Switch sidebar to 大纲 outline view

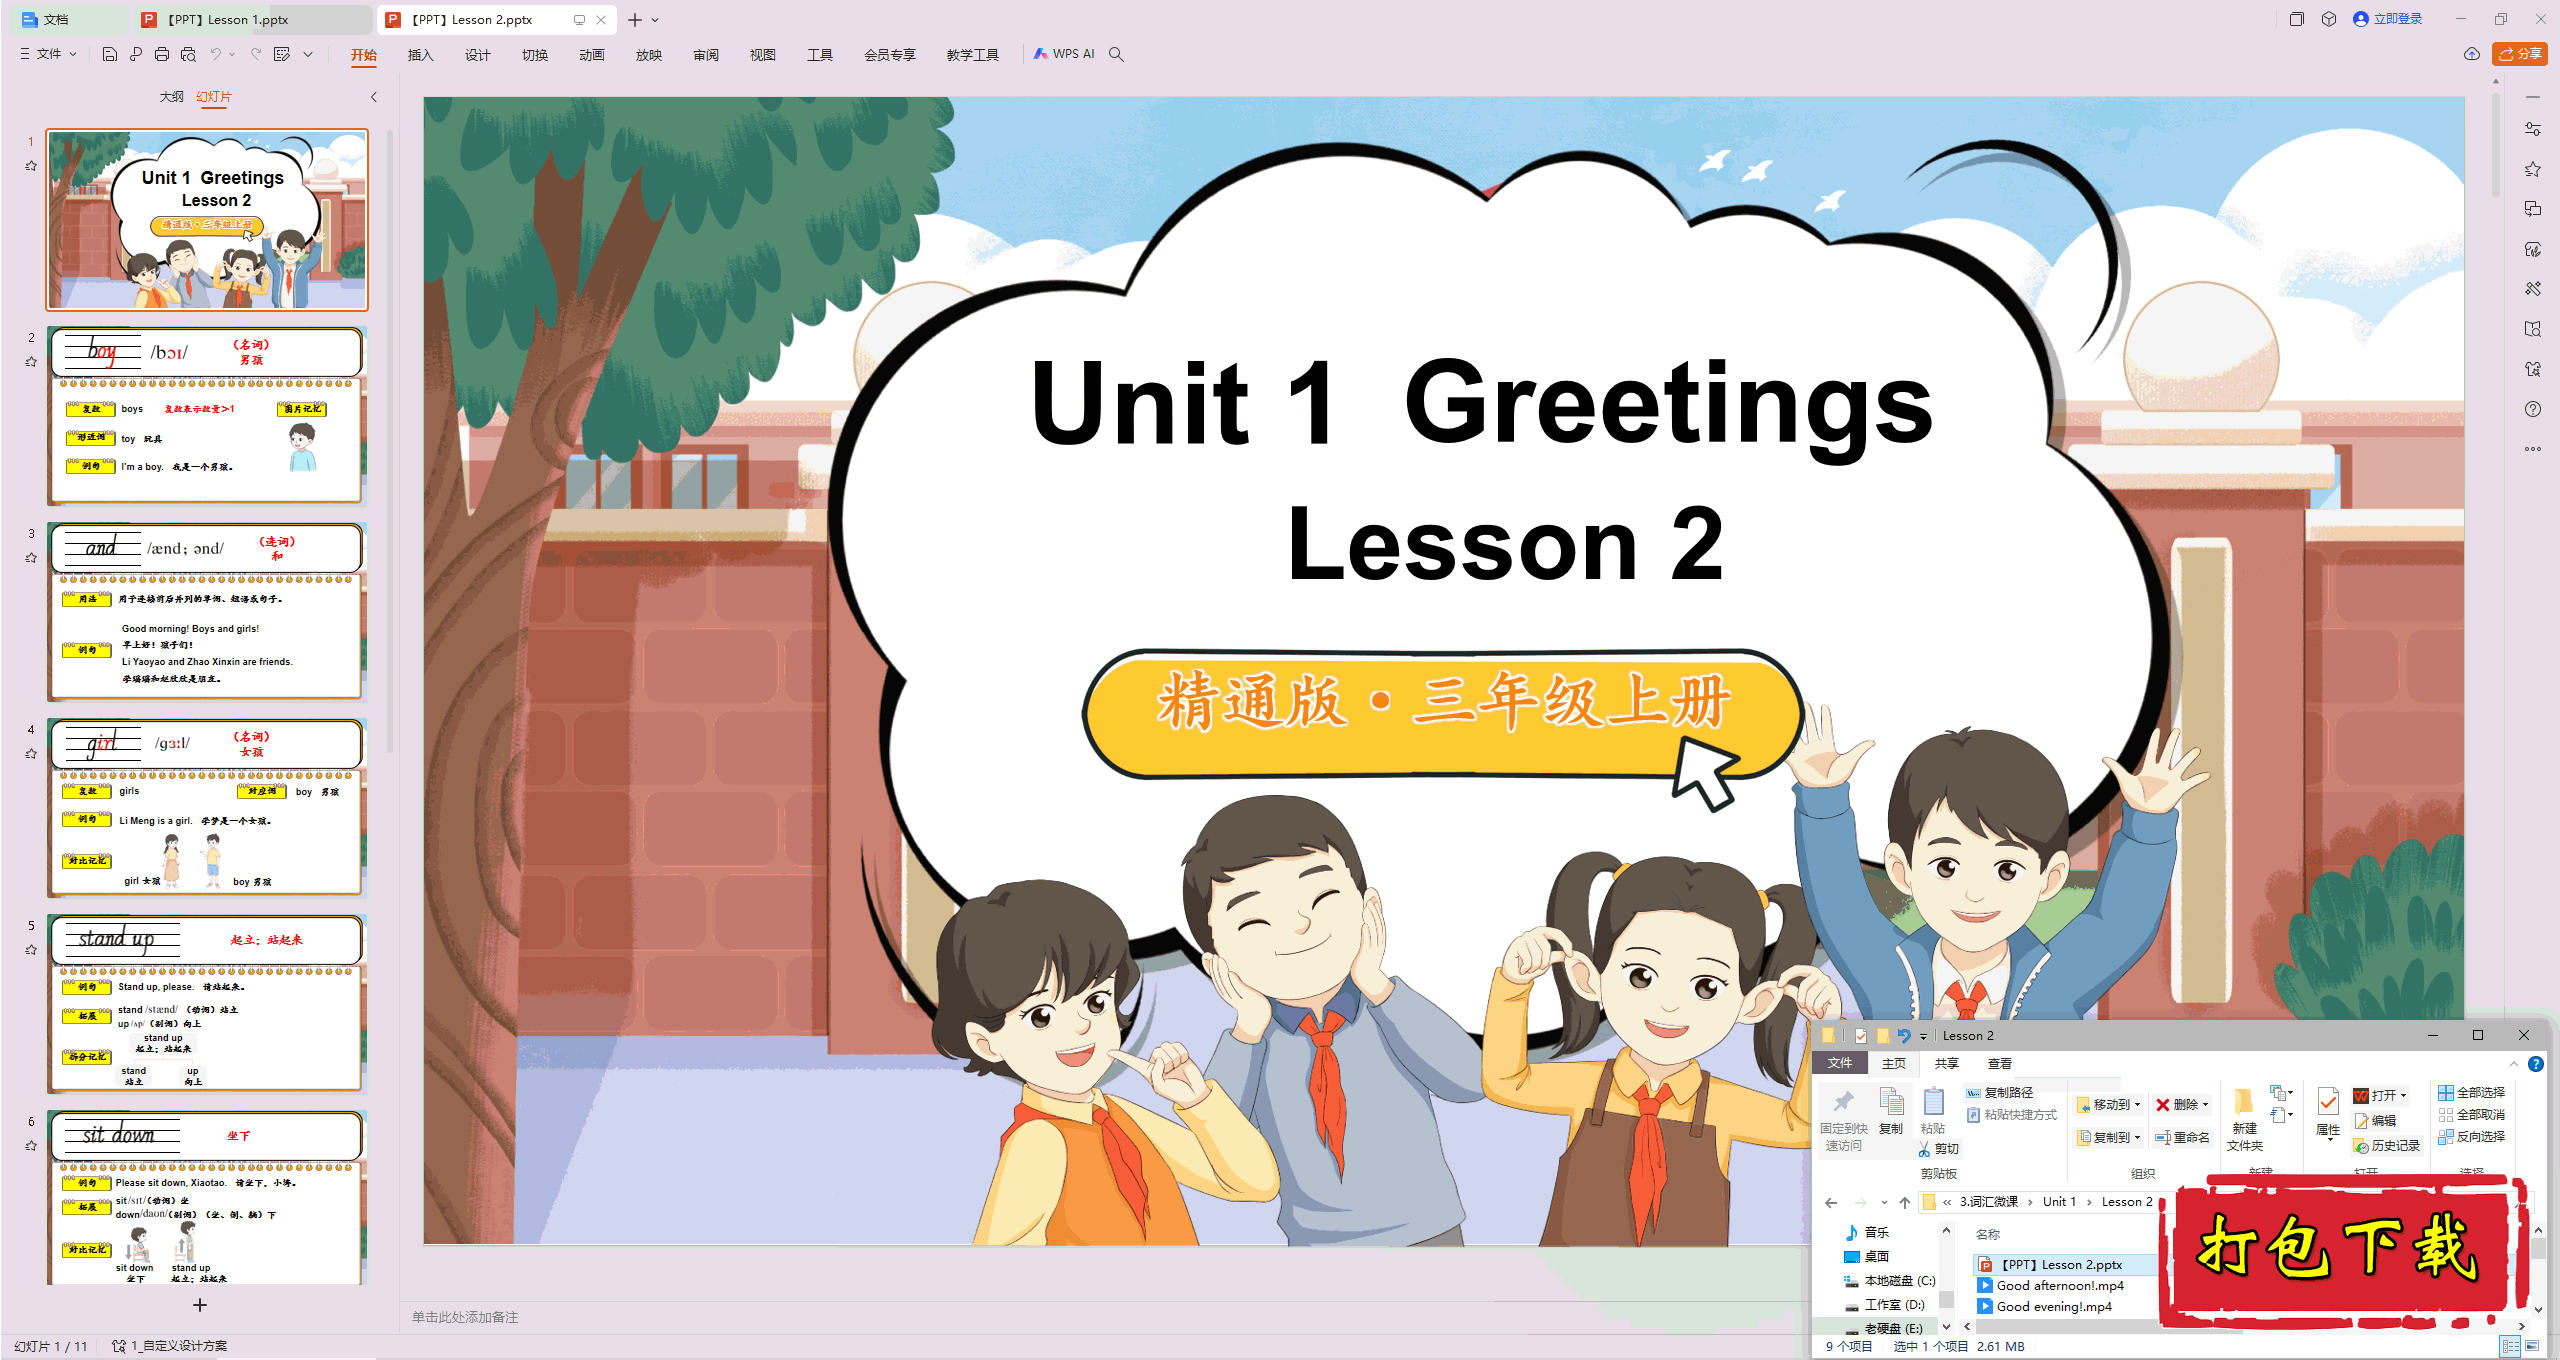coord(171,97)
